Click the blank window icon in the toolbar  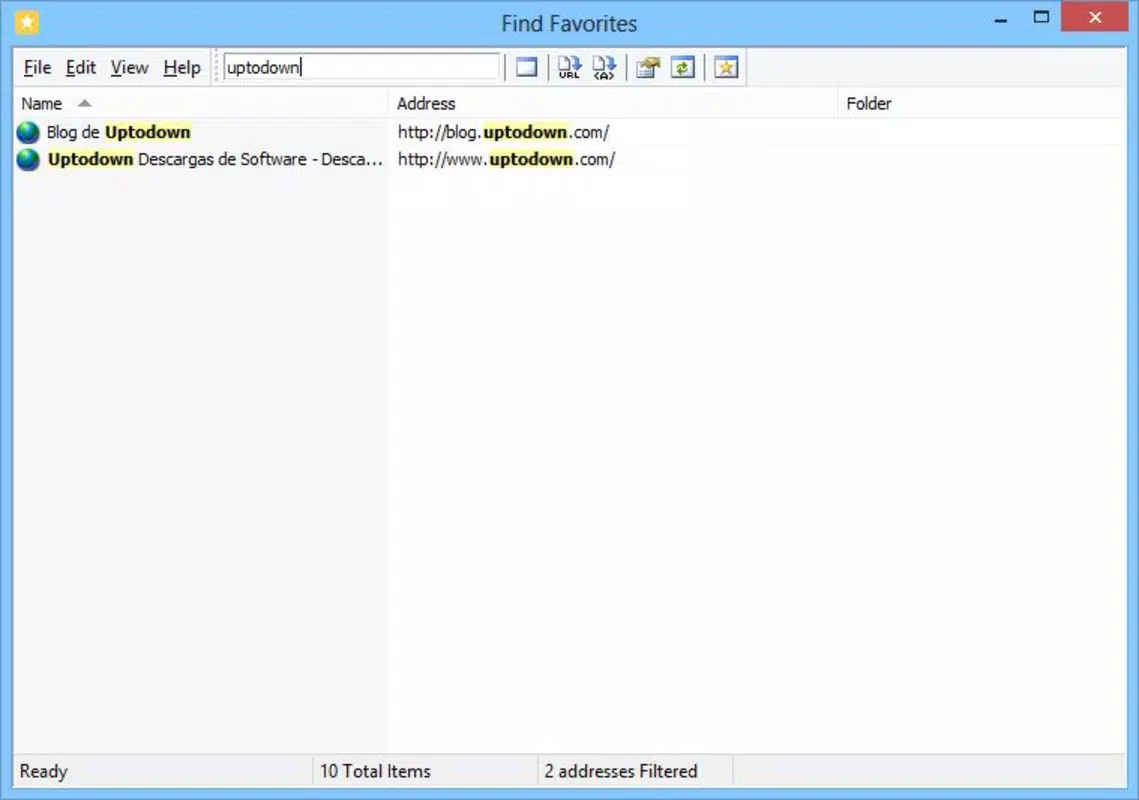[527, 68]
